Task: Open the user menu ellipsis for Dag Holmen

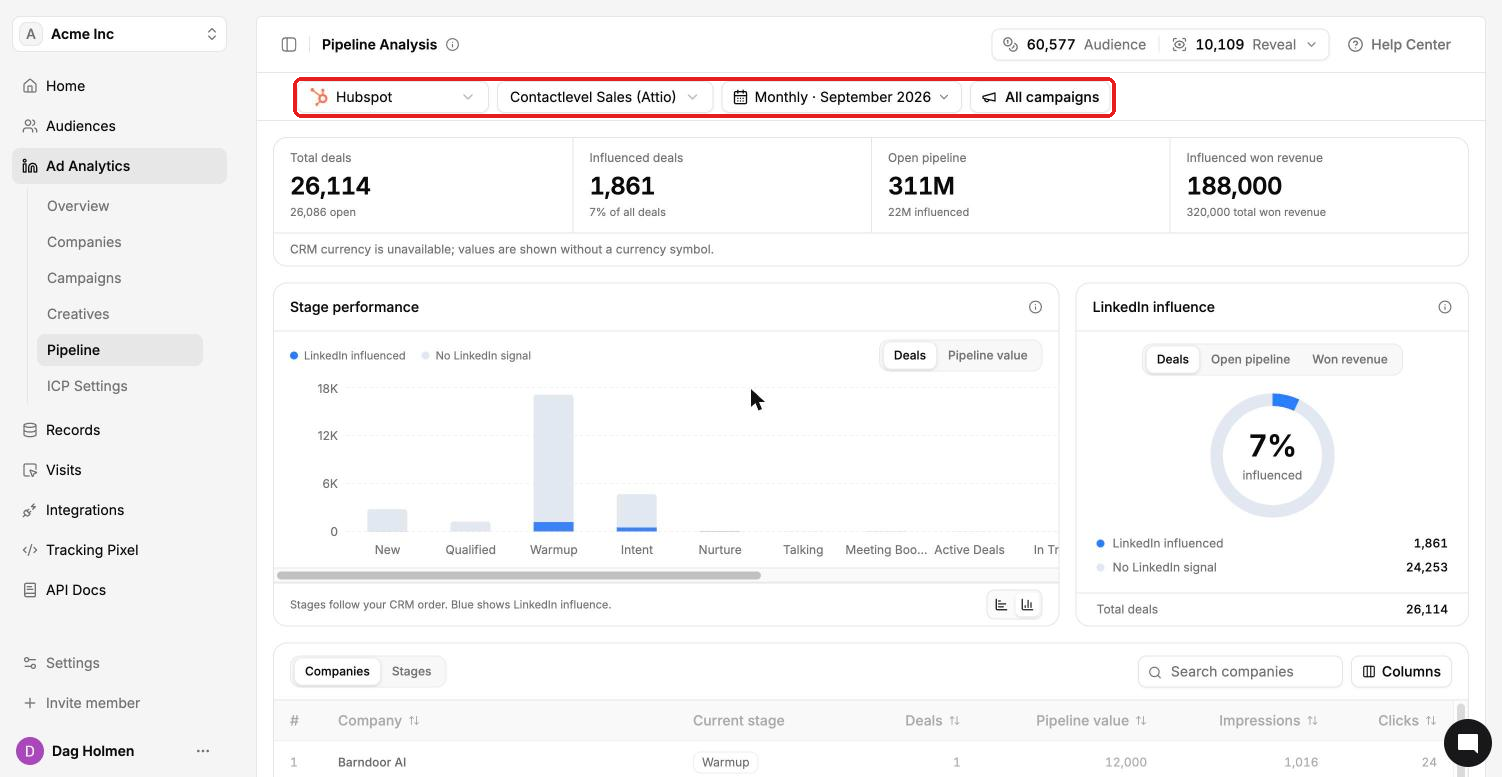Action: (203, 751)
